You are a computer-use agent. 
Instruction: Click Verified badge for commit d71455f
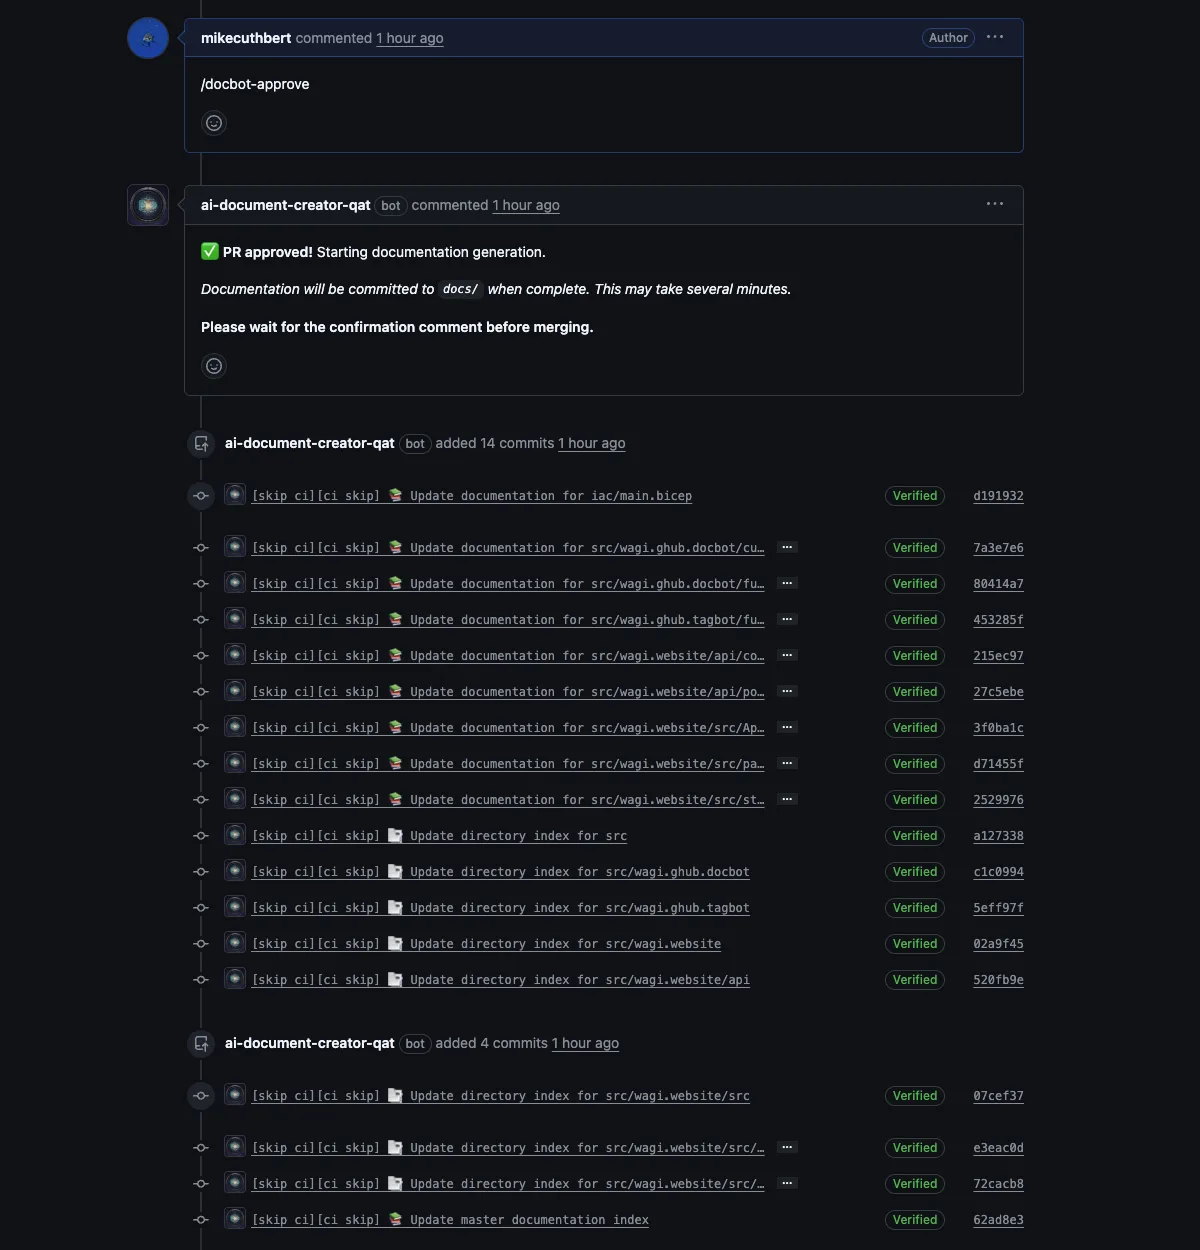click(915, 764)
